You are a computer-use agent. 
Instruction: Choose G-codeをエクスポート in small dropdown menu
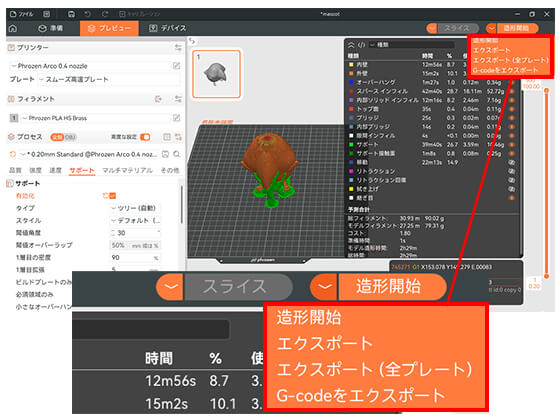click(505, 70)
